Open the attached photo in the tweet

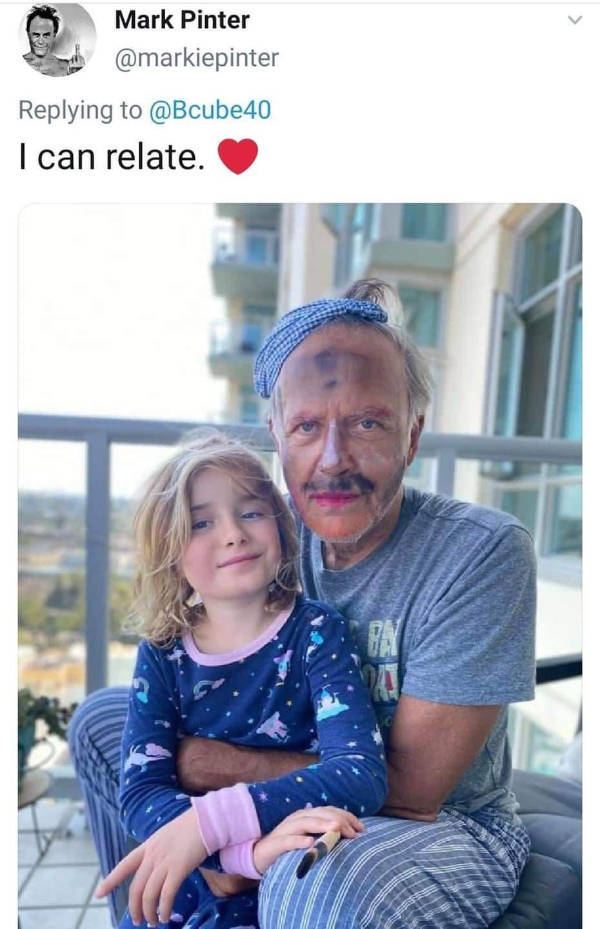(x=300, y=566)
